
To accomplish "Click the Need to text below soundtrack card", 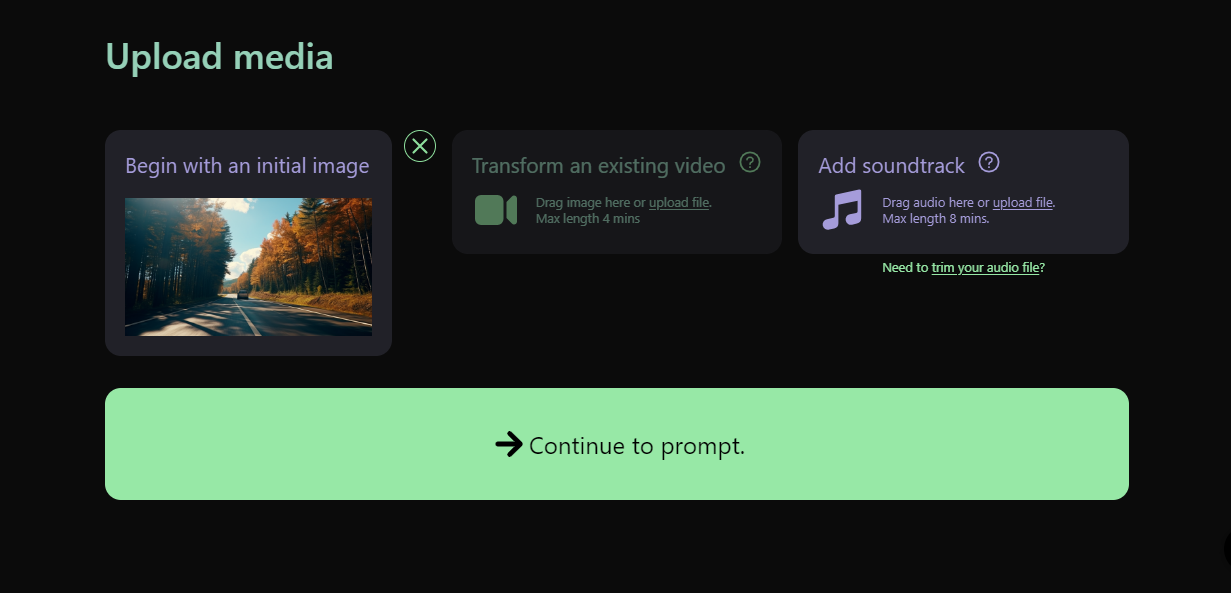I will point(905,268).
